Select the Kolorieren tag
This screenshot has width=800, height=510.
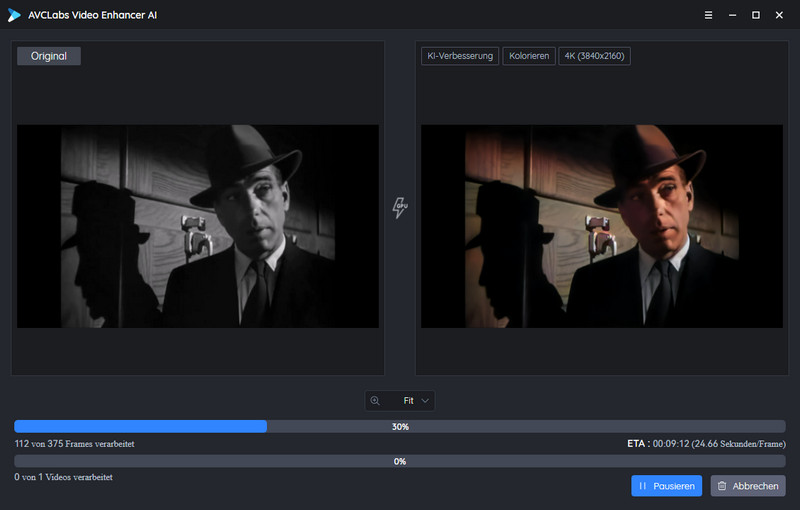click(x=529, y=56)
